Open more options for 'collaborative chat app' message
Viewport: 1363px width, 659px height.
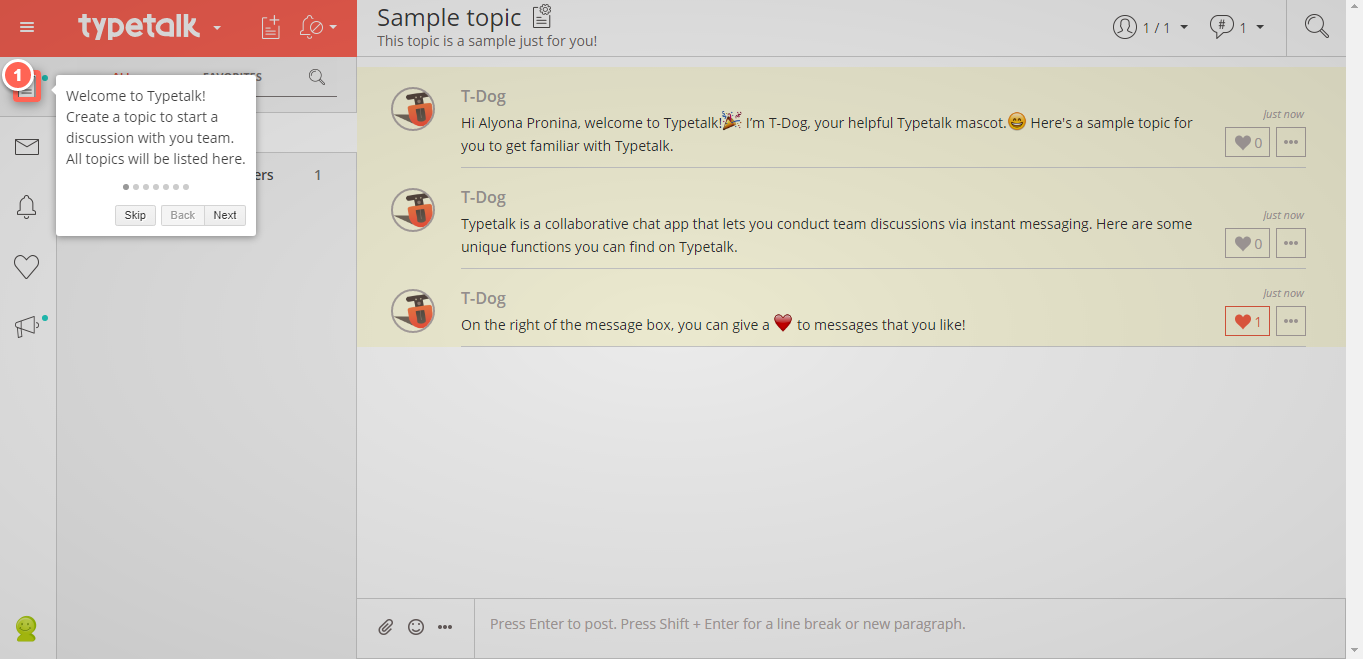[x=1291, y=243]
